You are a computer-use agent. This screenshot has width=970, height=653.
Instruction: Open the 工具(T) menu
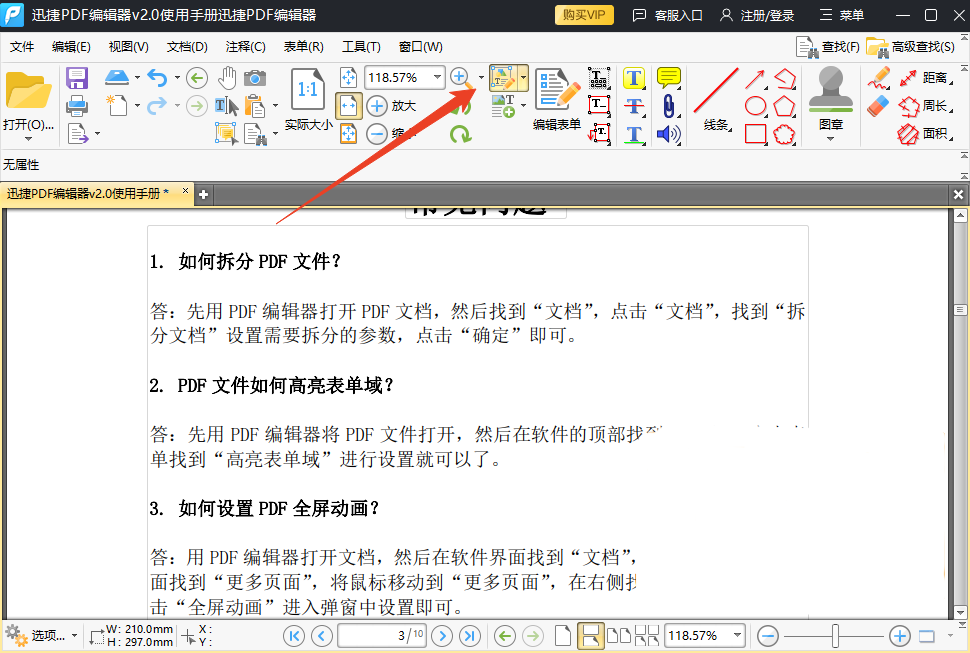click(361, 47)
